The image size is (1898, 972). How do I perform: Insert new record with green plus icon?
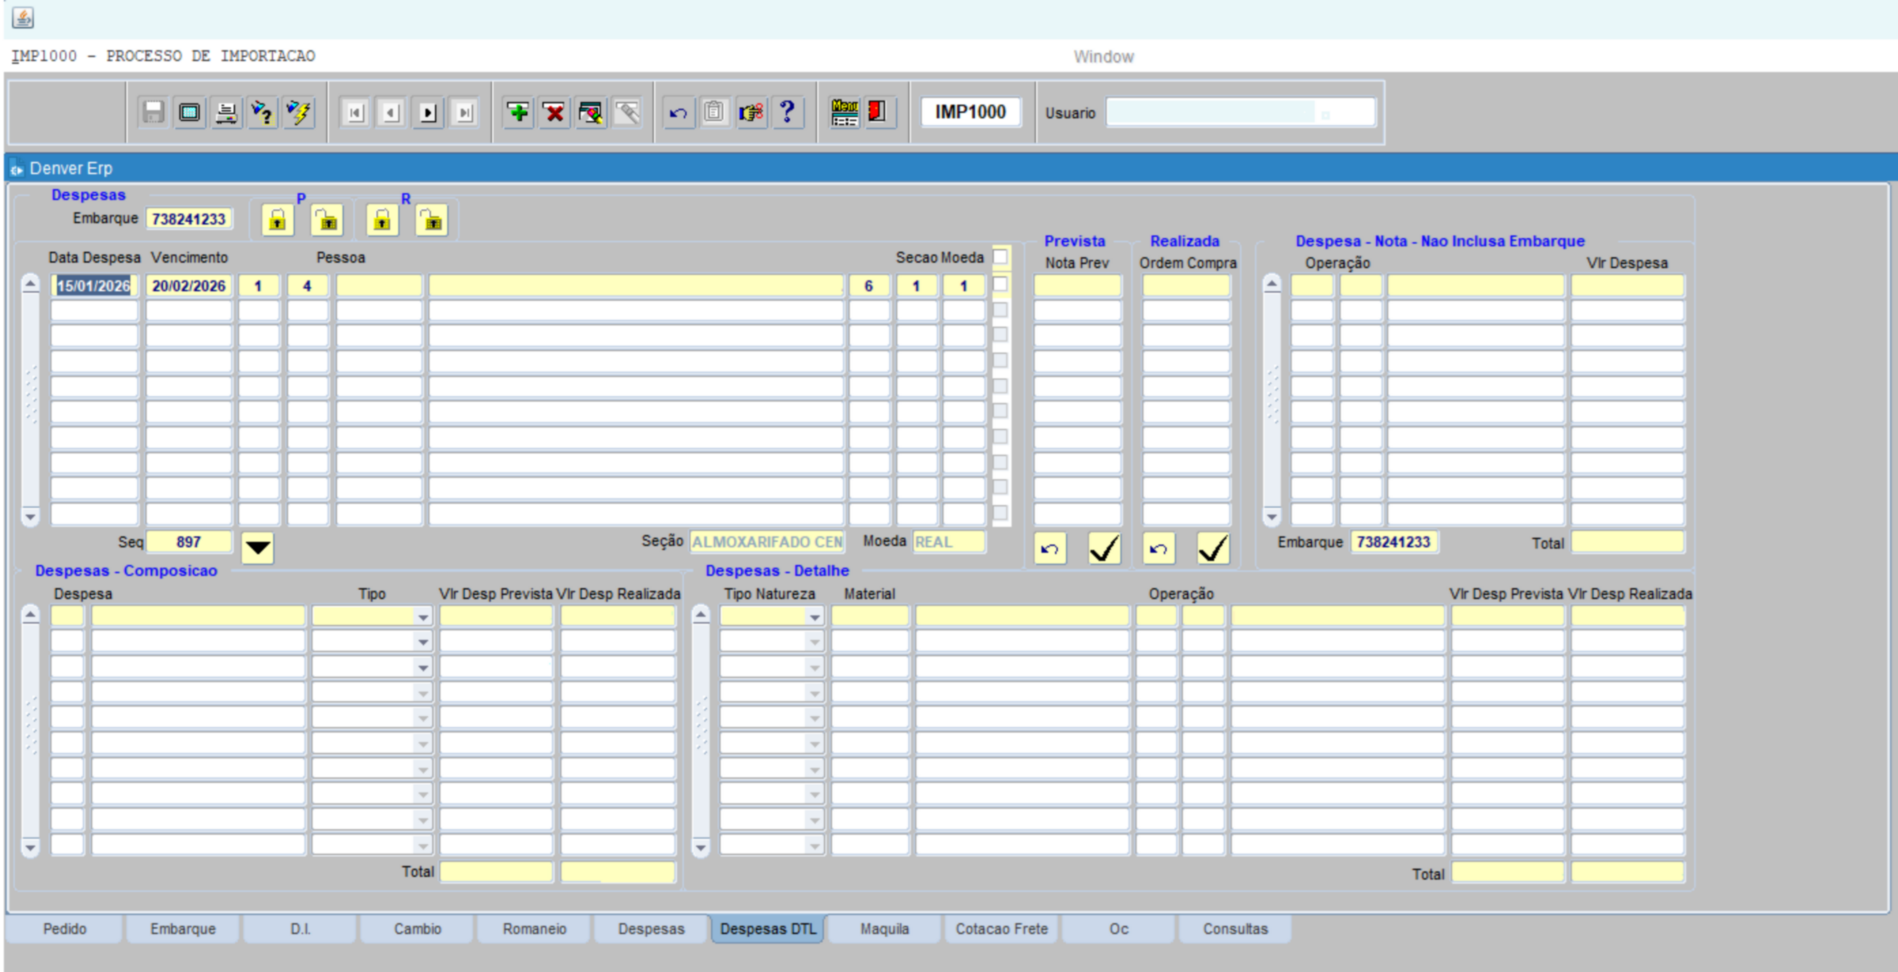point(518,112)
